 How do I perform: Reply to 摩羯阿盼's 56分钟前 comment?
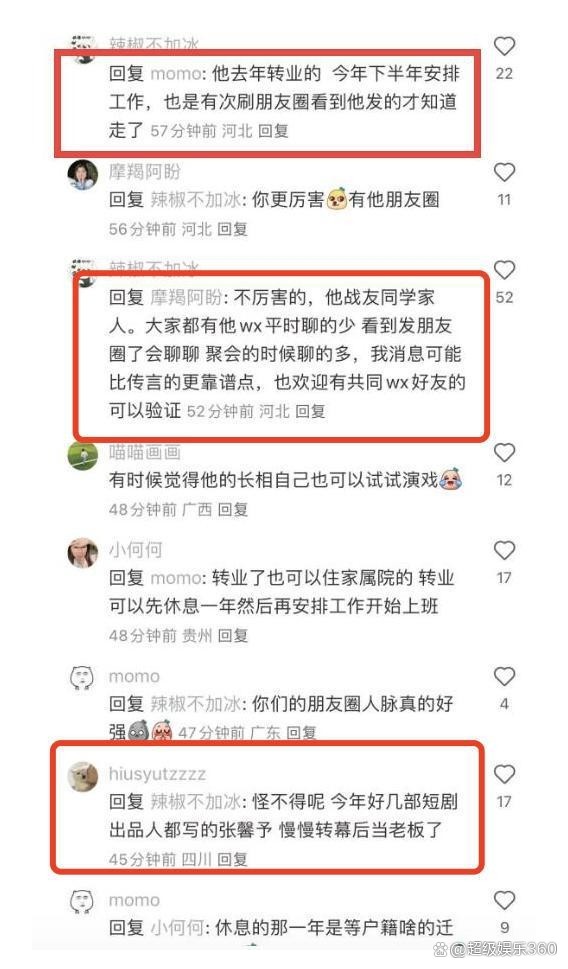(233, 229)
